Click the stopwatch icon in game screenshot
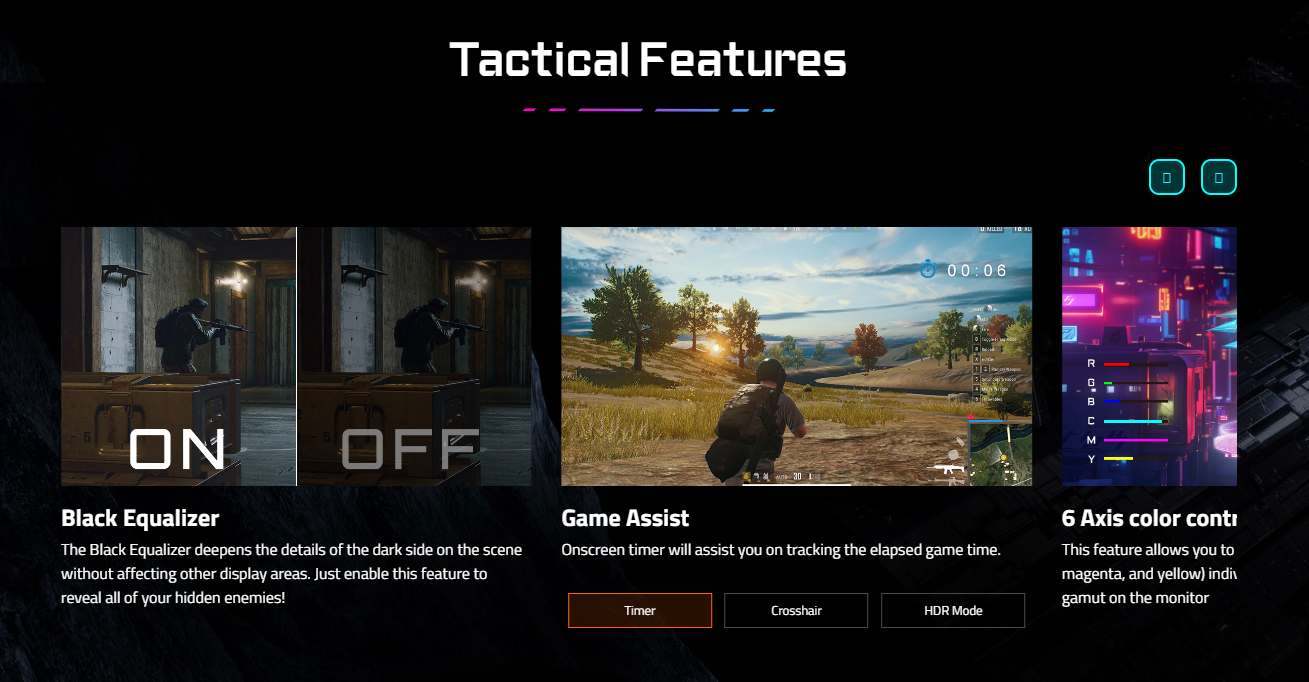This screenshot has width=1309, height=682. click(928, 269)
